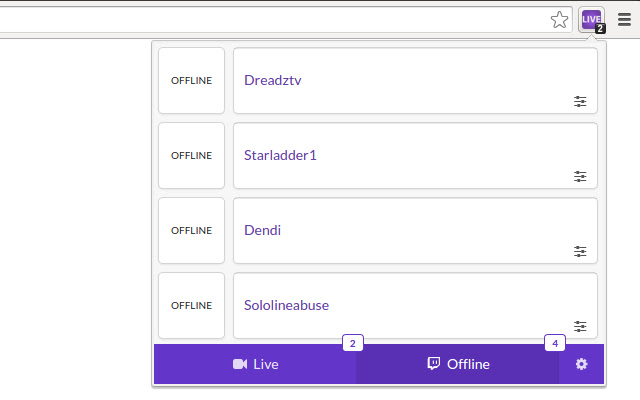Click the live count badge showing 2
Screen dimensions: 640x400
coord(352,343)
